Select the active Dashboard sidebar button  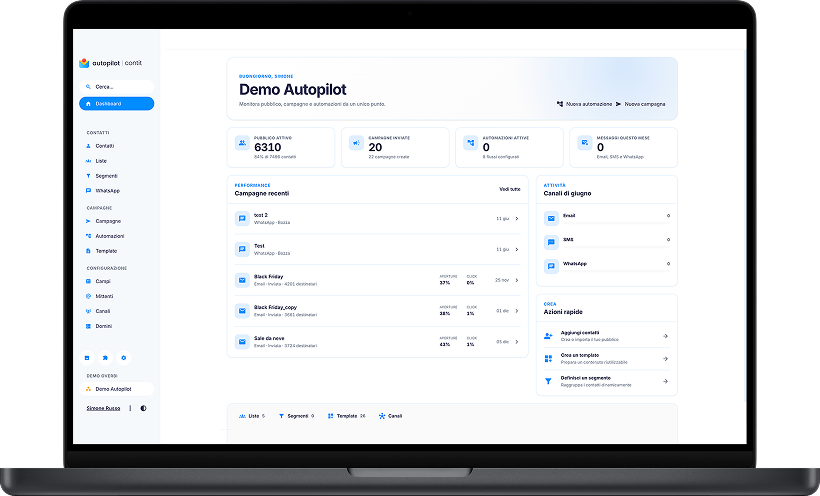point(117,104)
